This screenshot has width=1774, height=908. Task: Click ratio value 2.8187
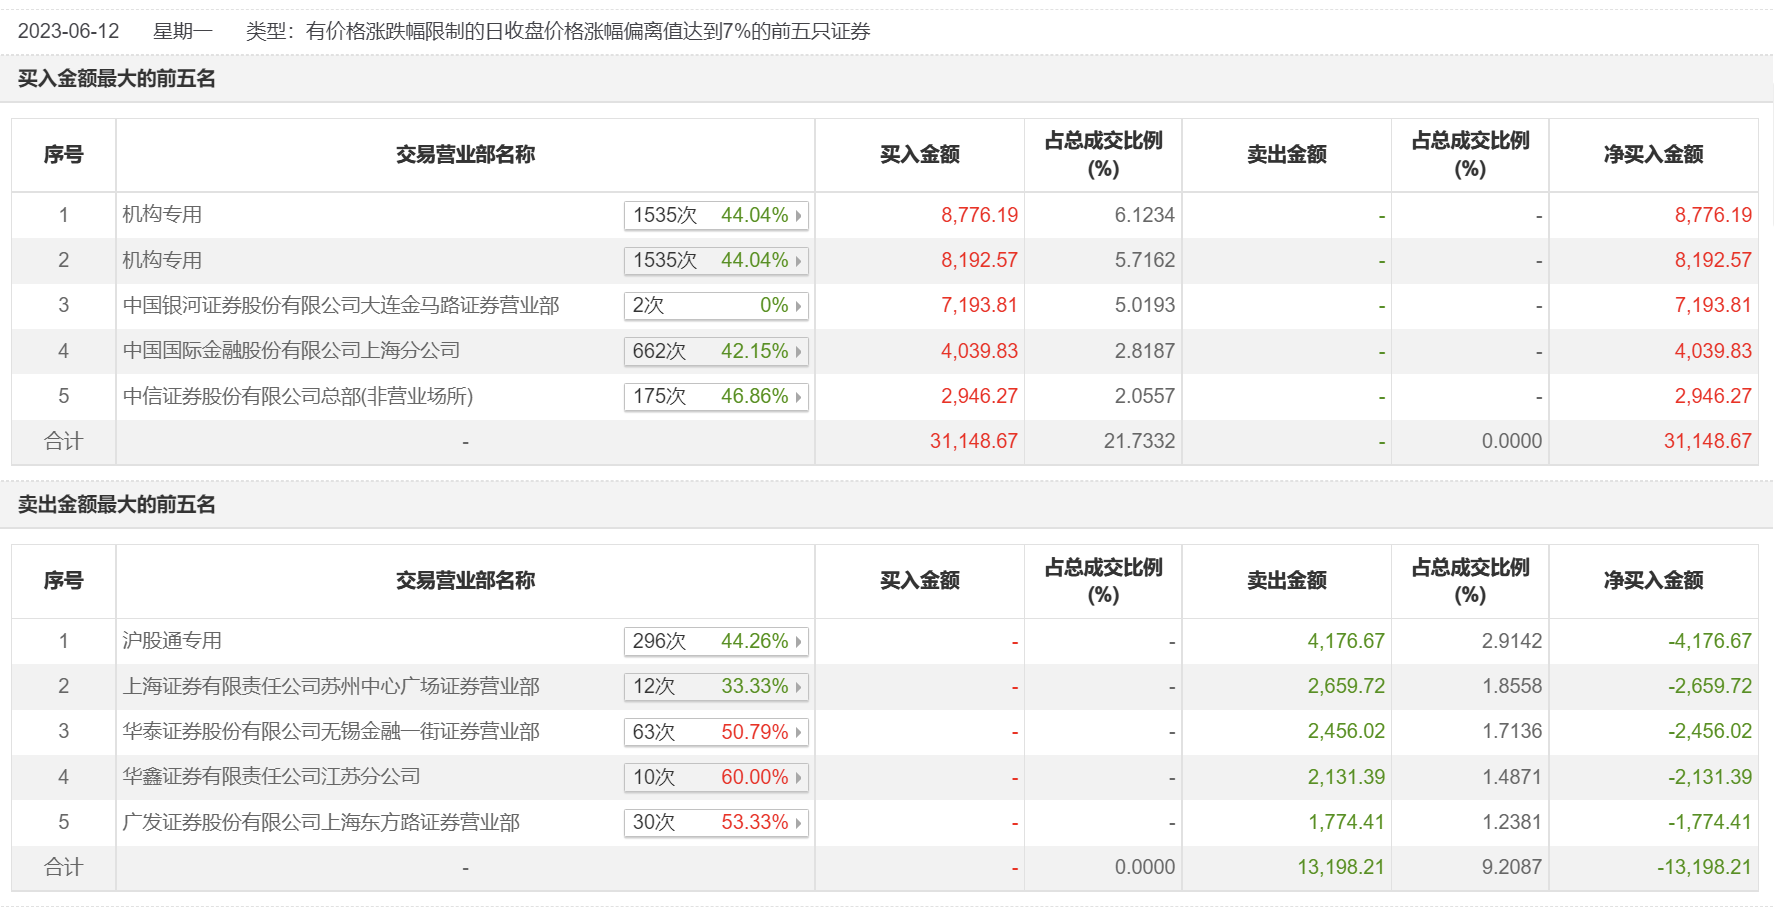(x=1145, y=351)
